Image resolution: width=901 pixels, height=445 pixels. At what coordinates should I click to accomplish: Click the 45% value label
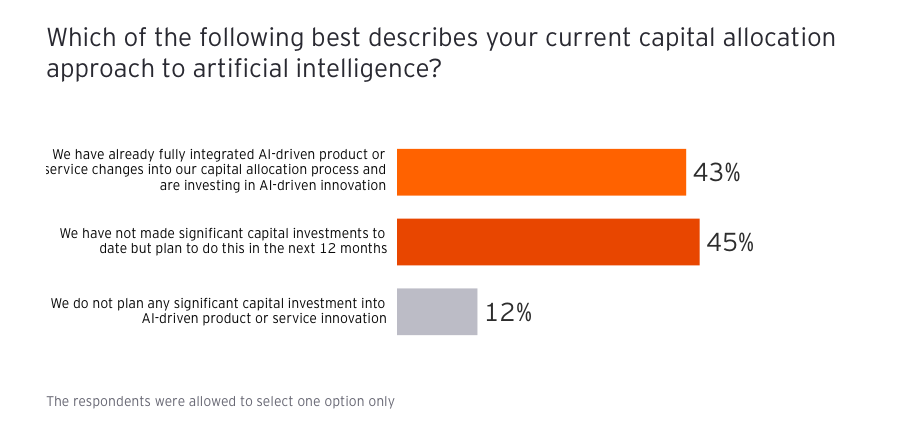[x=730, y=243]
